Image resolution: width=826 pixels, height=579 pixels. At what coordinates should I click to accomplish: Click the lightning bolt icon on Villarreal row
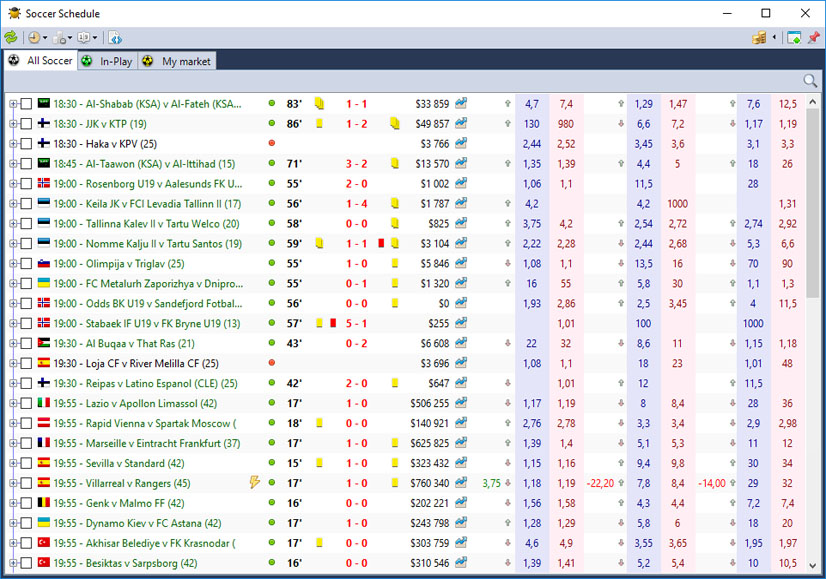[x=255, y=482]
